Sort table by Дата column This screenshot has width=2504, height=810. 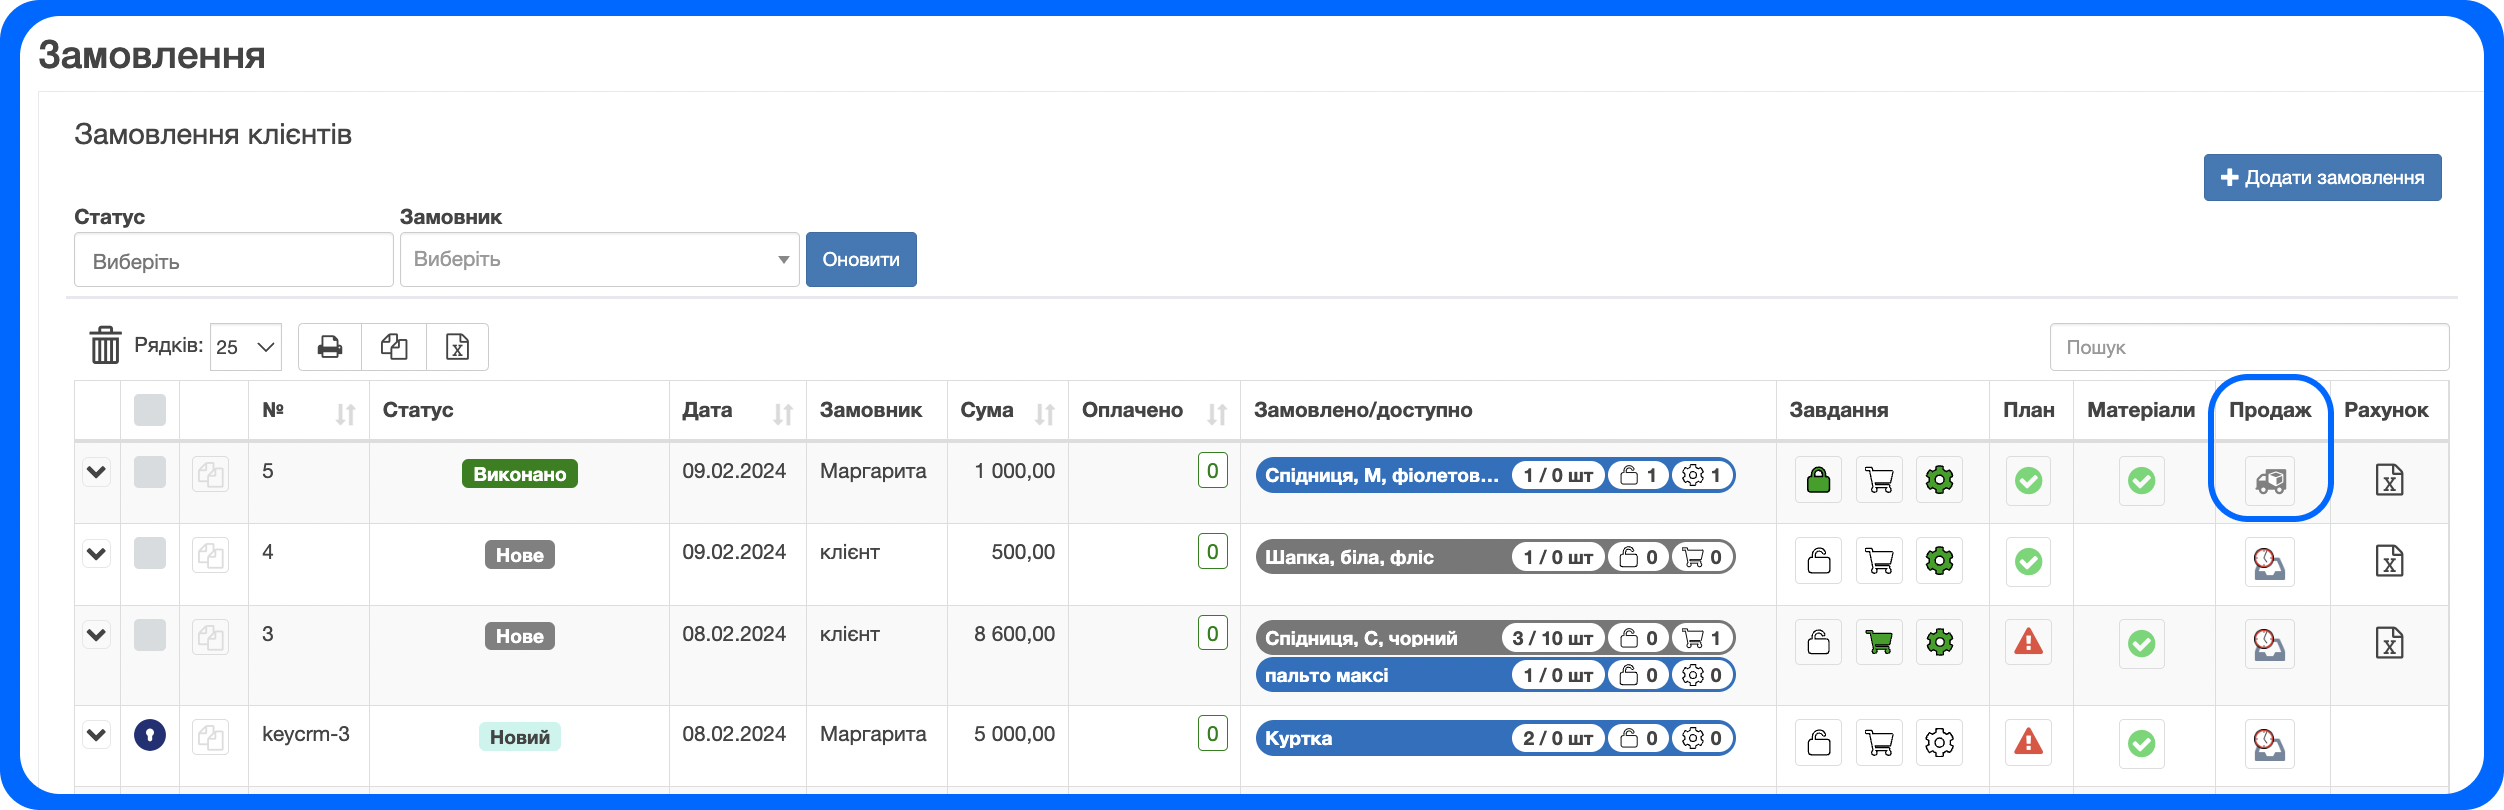(x=782, y=412)
